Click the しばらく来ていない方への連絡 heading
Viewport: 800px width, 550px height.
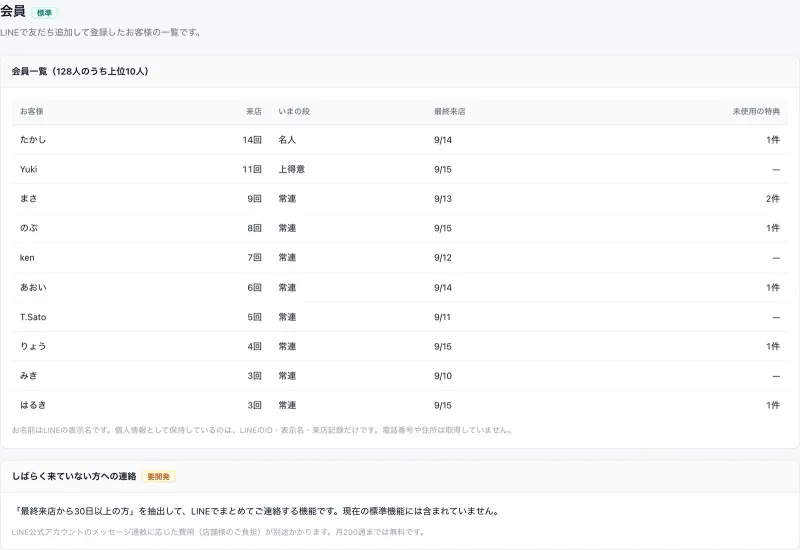click(74, 477)
